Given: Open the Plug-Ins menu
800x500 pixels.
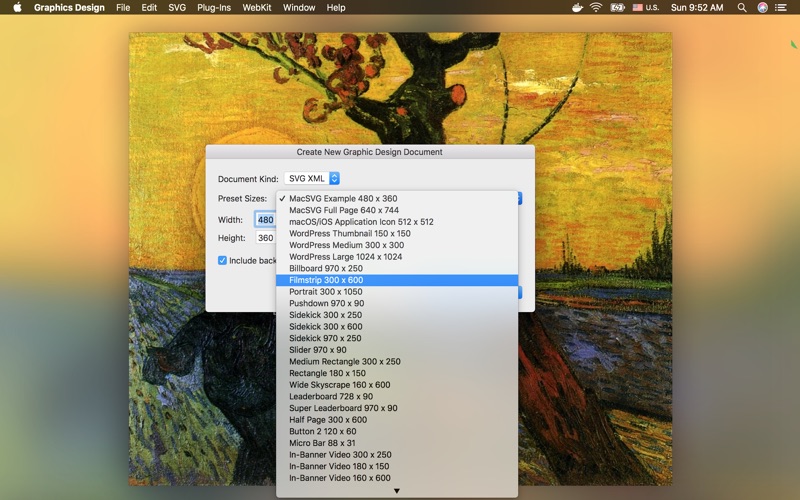Looking at the screenshot, I should click(214, 7).
